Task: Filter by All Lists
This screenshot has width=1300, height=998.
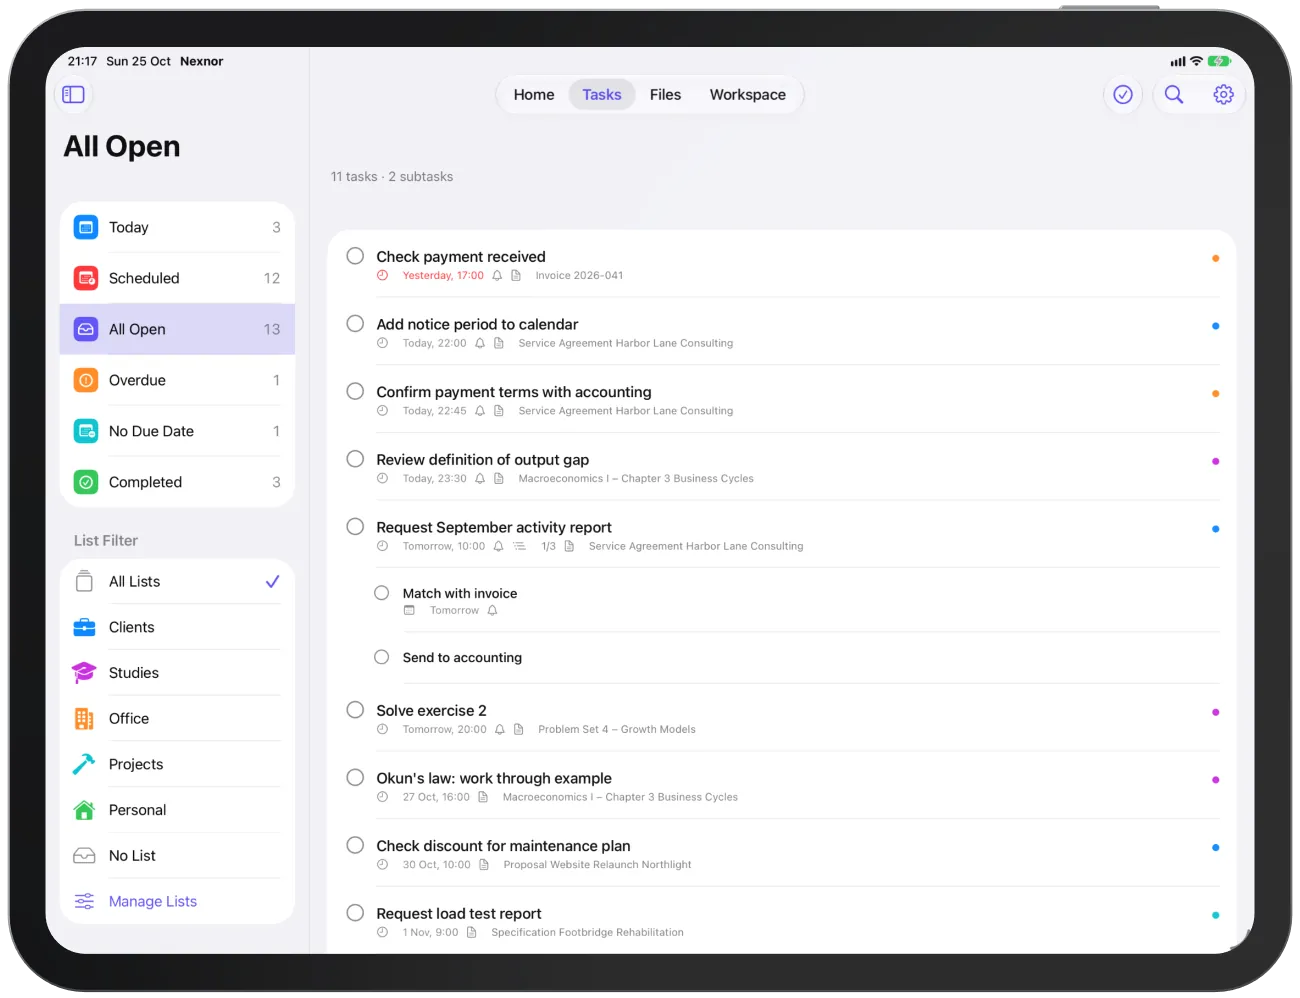Action: pos(178,582)
